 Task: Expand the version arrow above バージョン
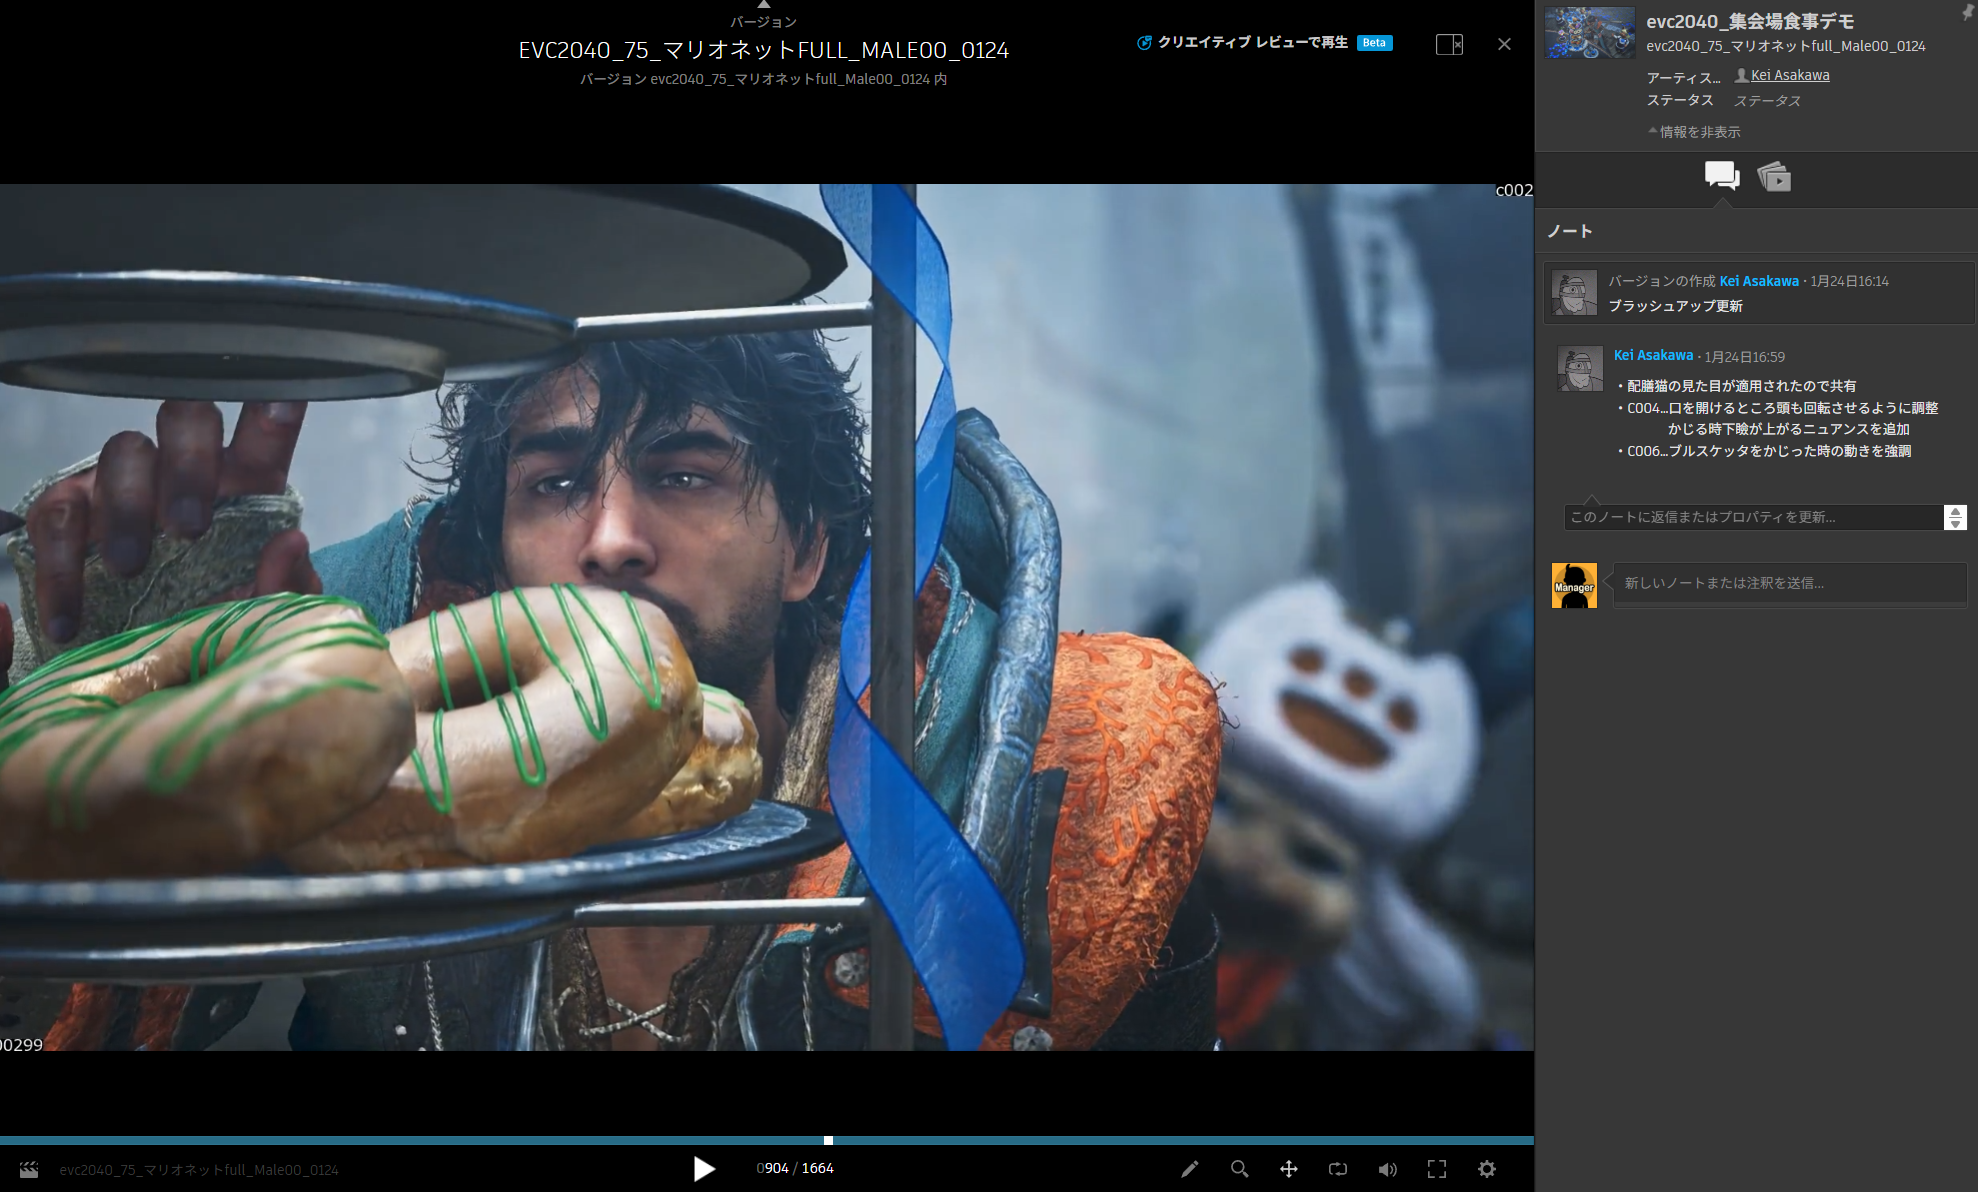[x=764, y=5]
